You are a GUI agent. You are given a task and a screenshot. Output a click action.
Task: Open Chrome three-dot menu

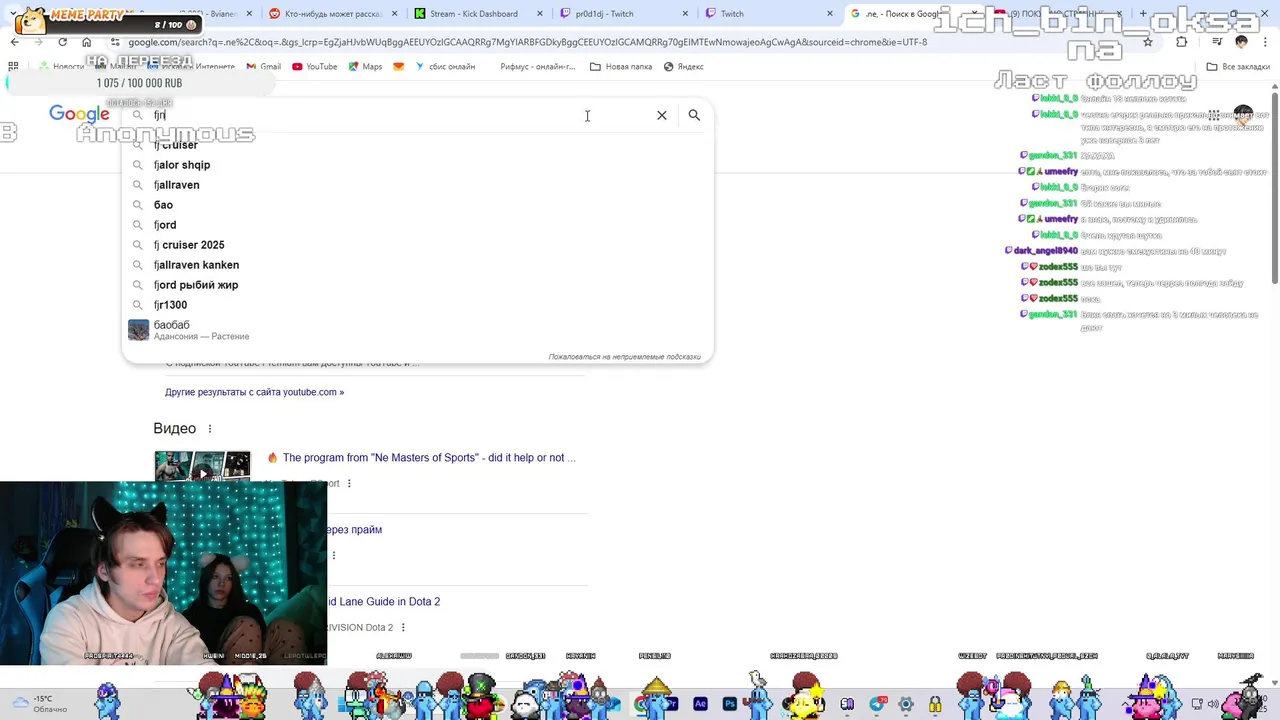[1266, 42]
